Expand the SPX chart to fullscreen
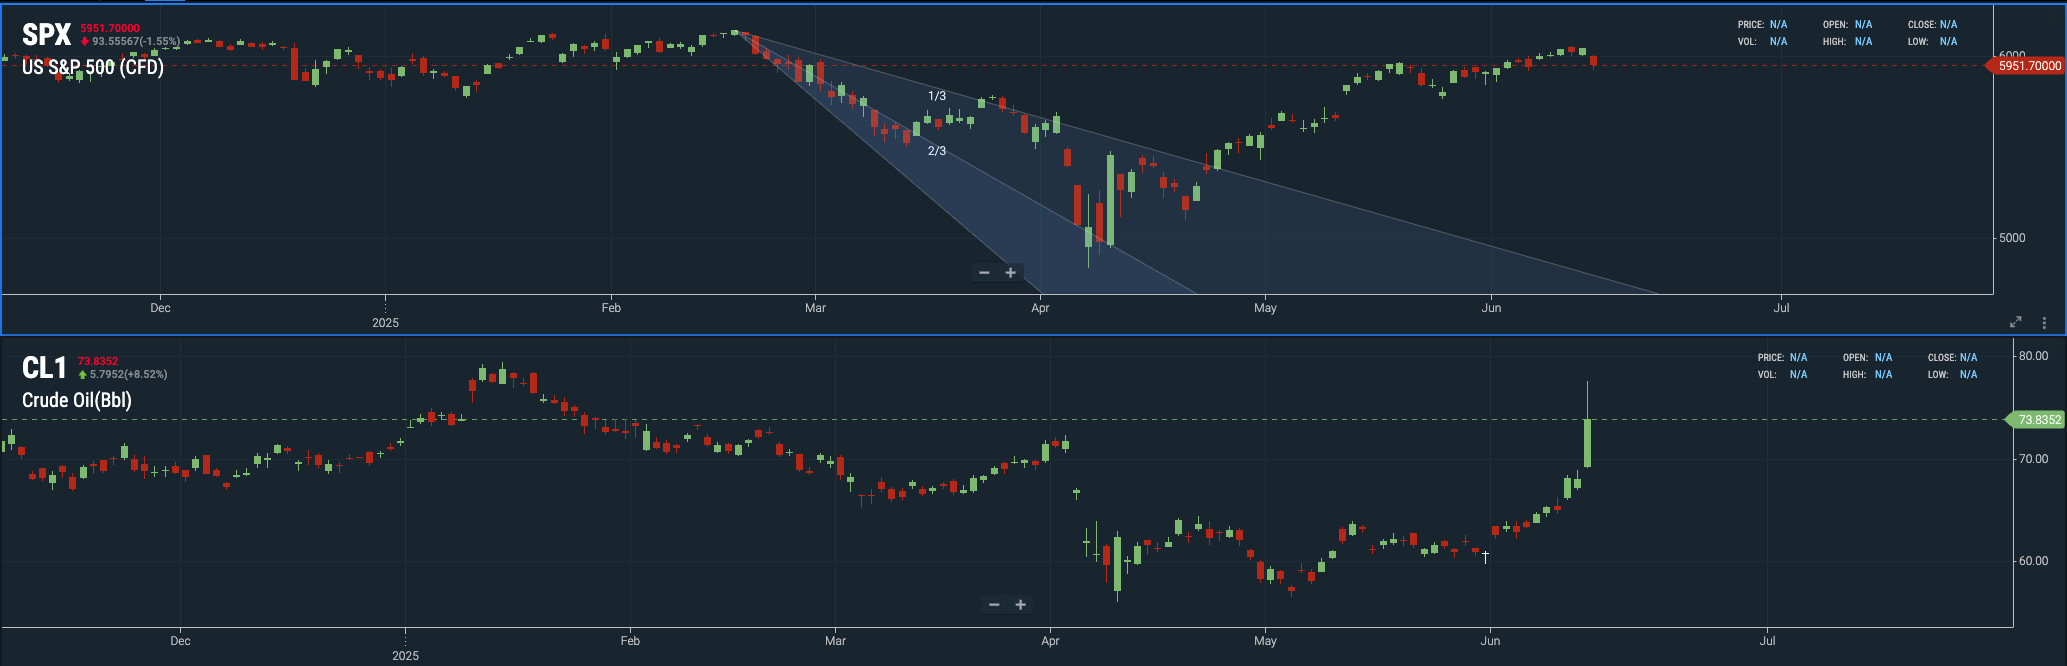Screen dimensions: 2067x666 (2016, 322)
